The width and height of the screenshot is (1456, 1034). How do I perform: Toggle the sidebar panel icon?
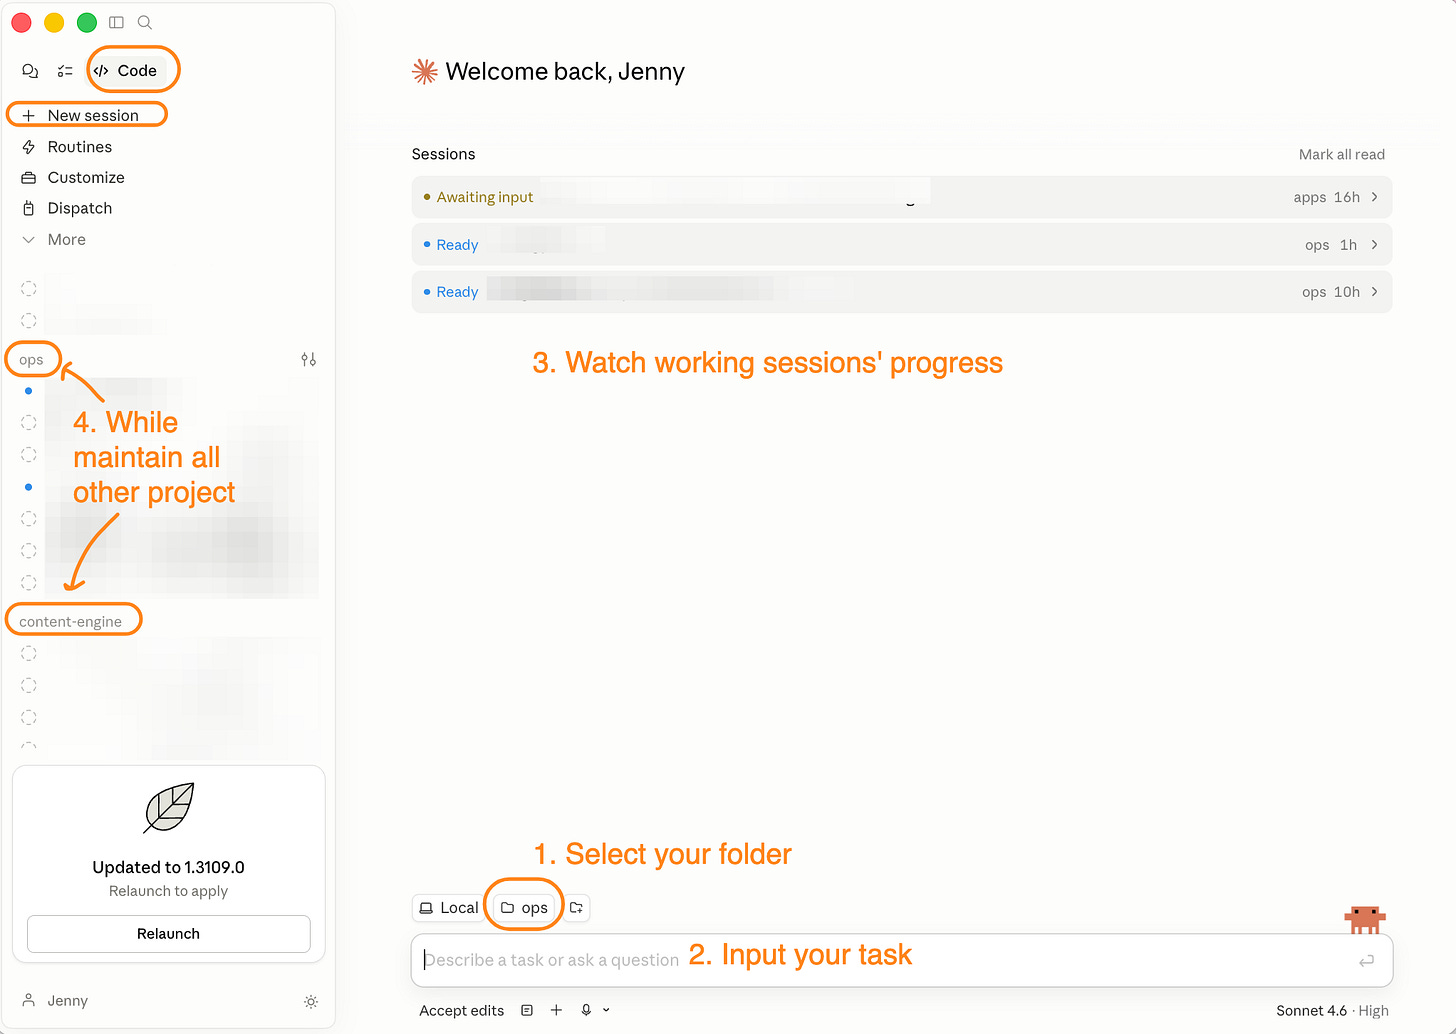point(116,22)
